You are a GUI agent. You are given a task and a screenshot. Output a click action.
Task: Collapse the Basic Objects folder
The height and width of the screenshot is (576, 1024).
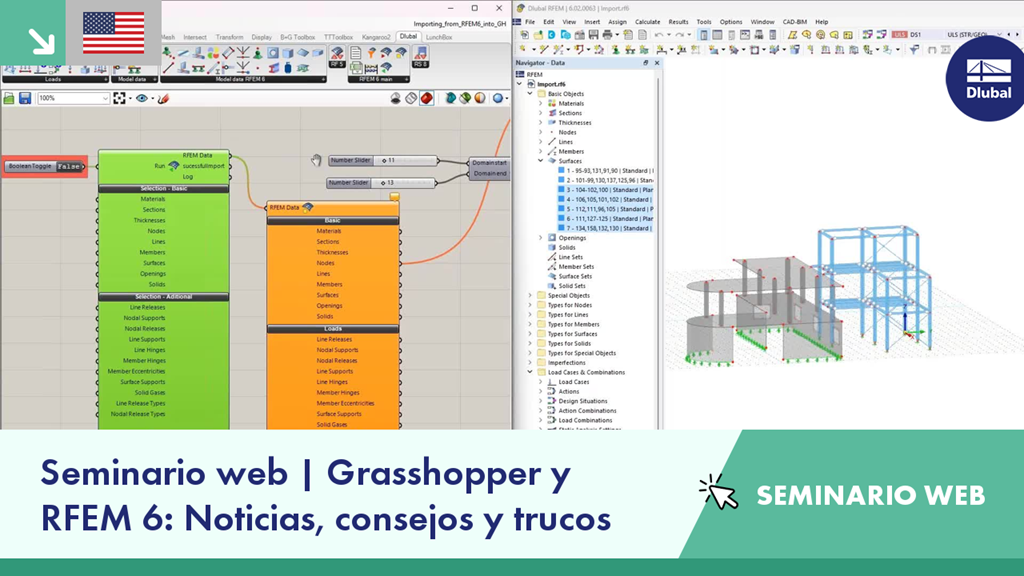coord(530,93)
